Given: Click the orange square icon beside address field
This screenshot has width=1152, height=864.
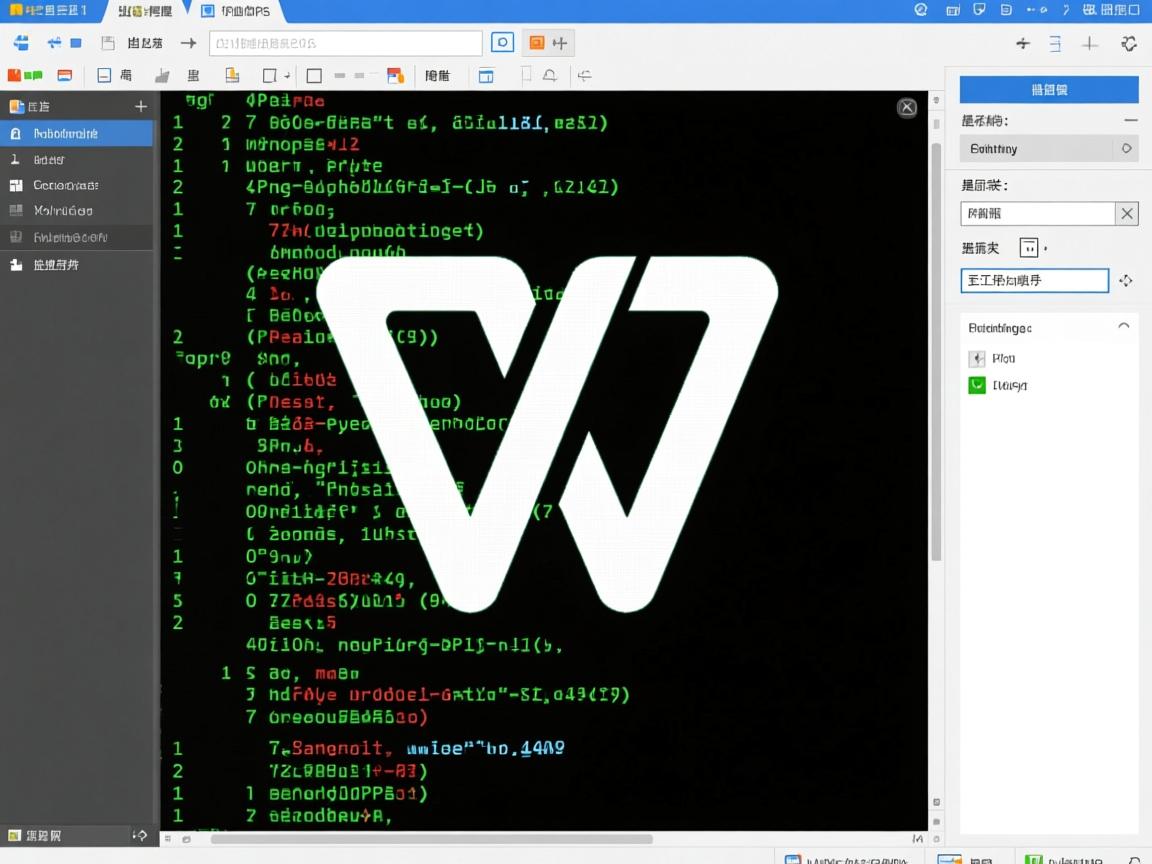Looking at the screenshot, I should (537, 43).
